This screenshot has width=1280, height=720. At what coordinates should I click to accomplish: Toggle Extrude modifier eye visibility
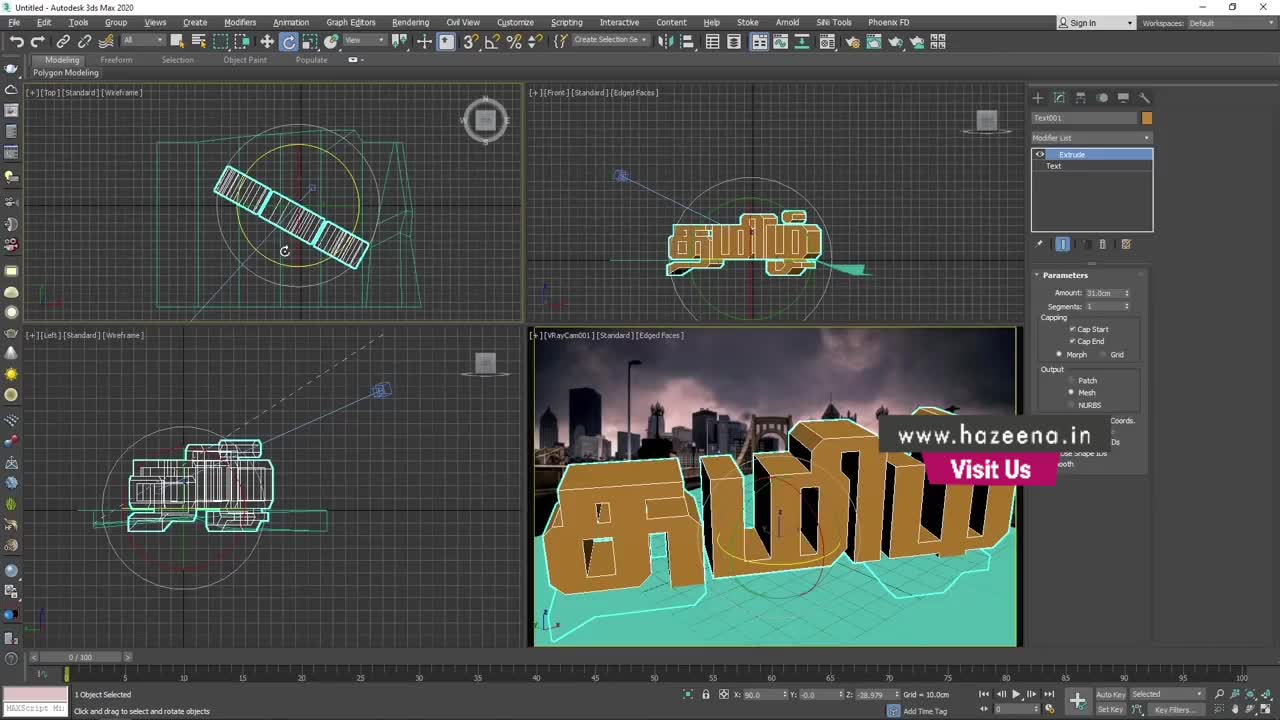click(1040, 154)
